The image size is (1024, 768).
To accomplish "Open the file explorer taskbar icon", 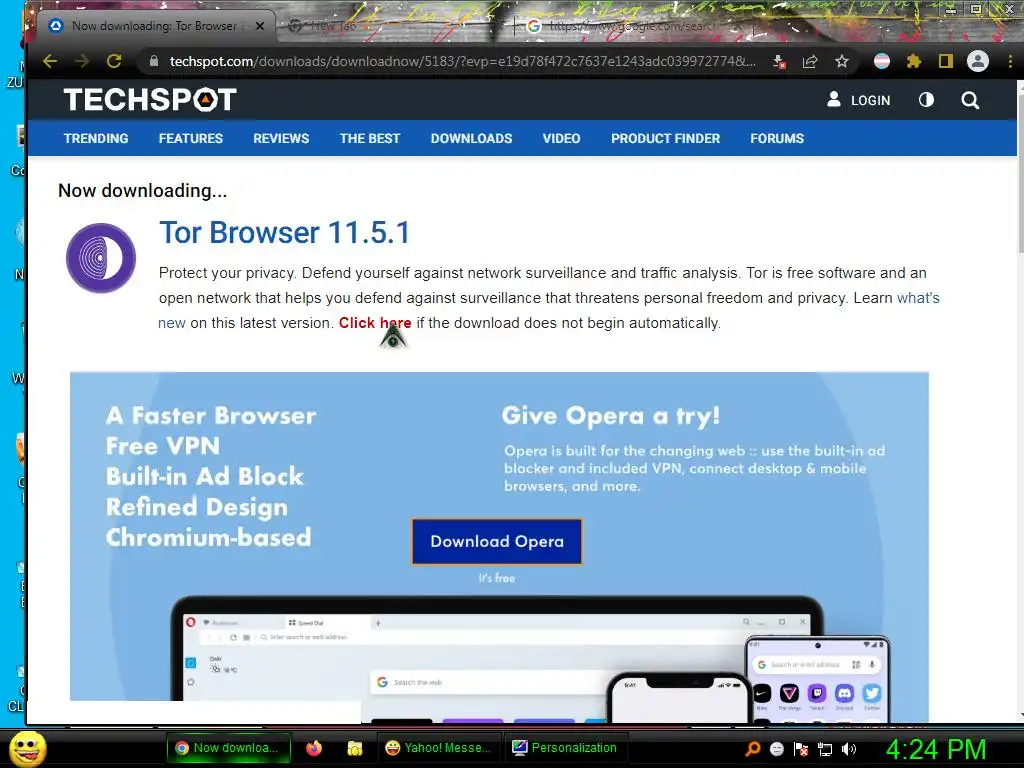I will pyautogui.click(x=355, y=748).
